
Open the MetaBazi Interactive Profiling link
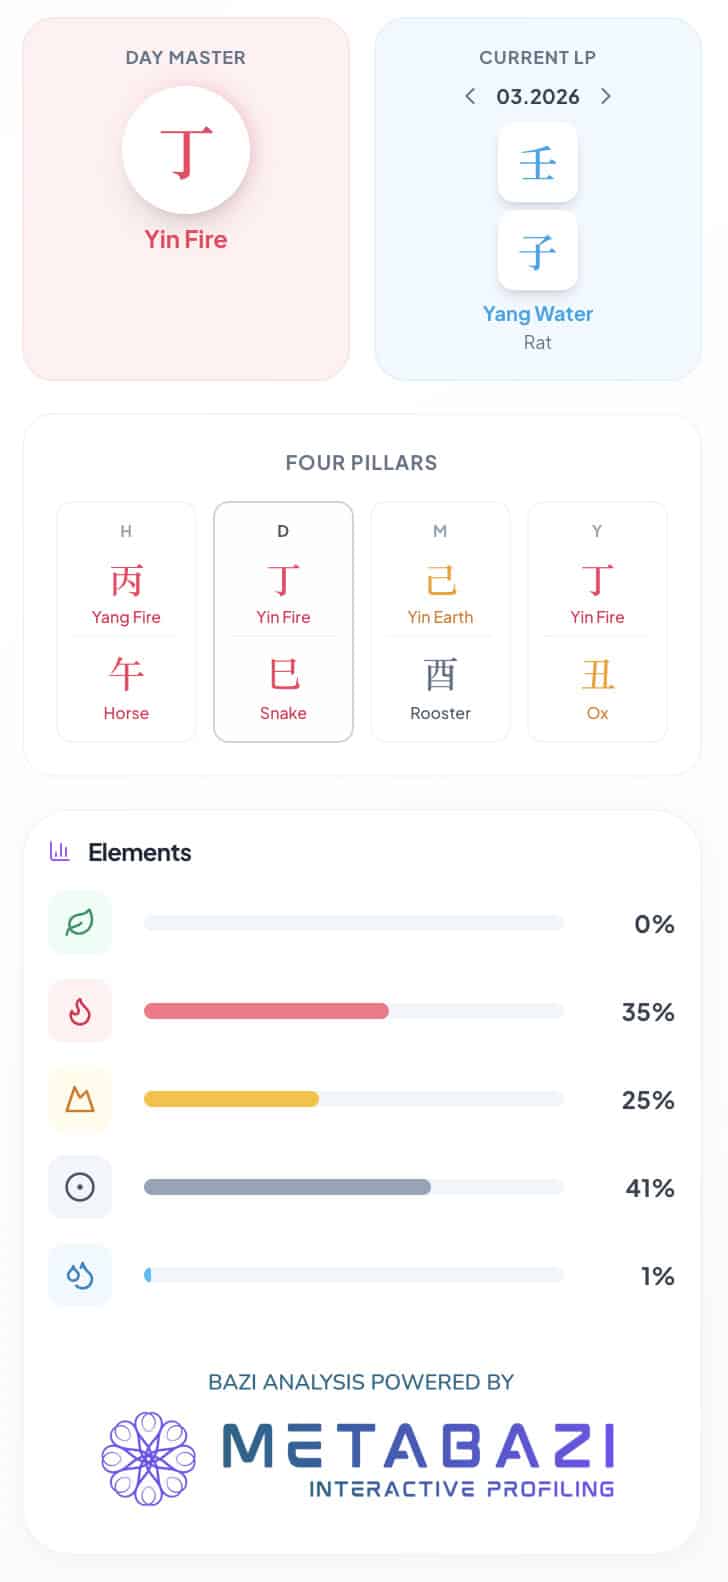[418, 1459]
